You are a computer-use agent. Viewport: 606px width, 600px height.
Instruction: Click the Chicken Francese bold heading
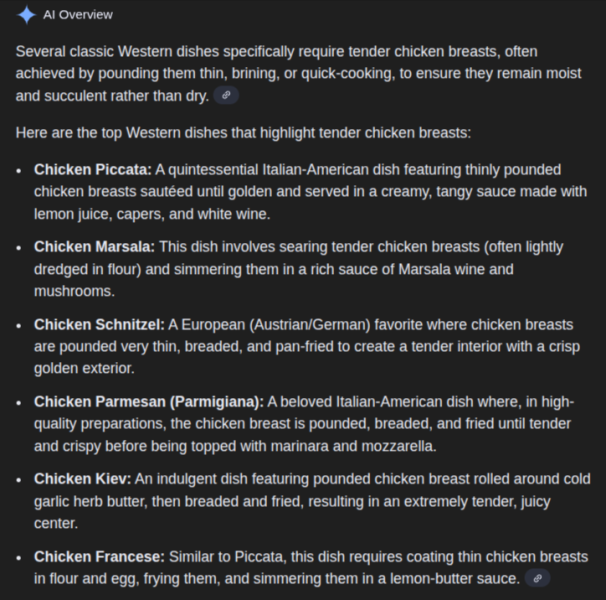click(x=99, y=556)
